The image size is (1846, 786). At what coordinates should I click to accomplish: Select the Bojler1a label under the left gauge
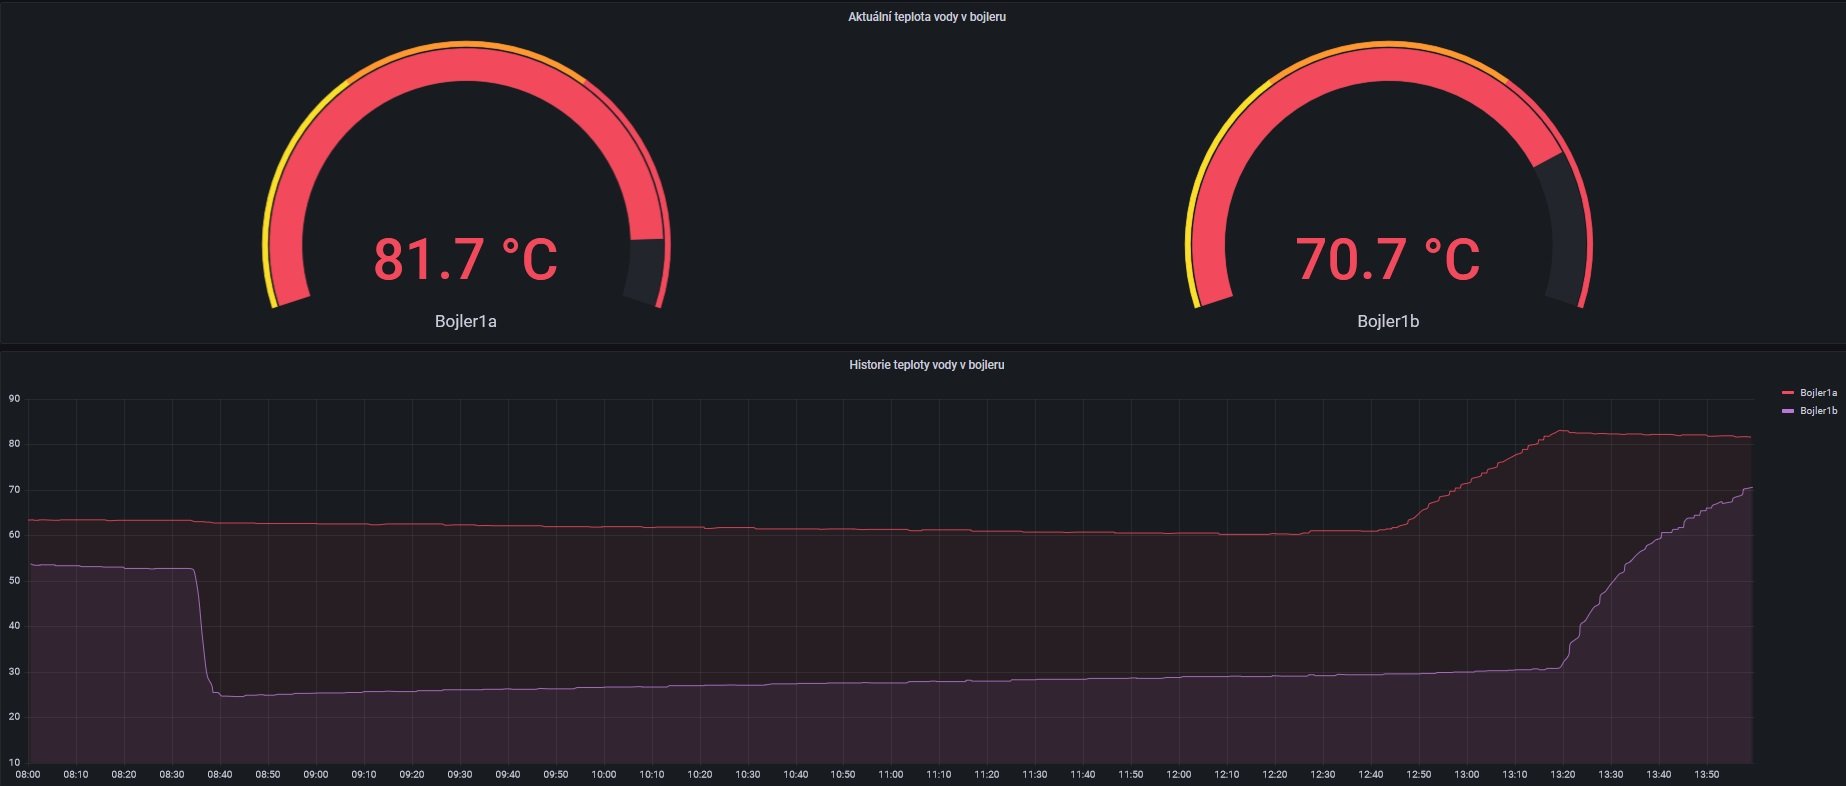tap(465, 321)
